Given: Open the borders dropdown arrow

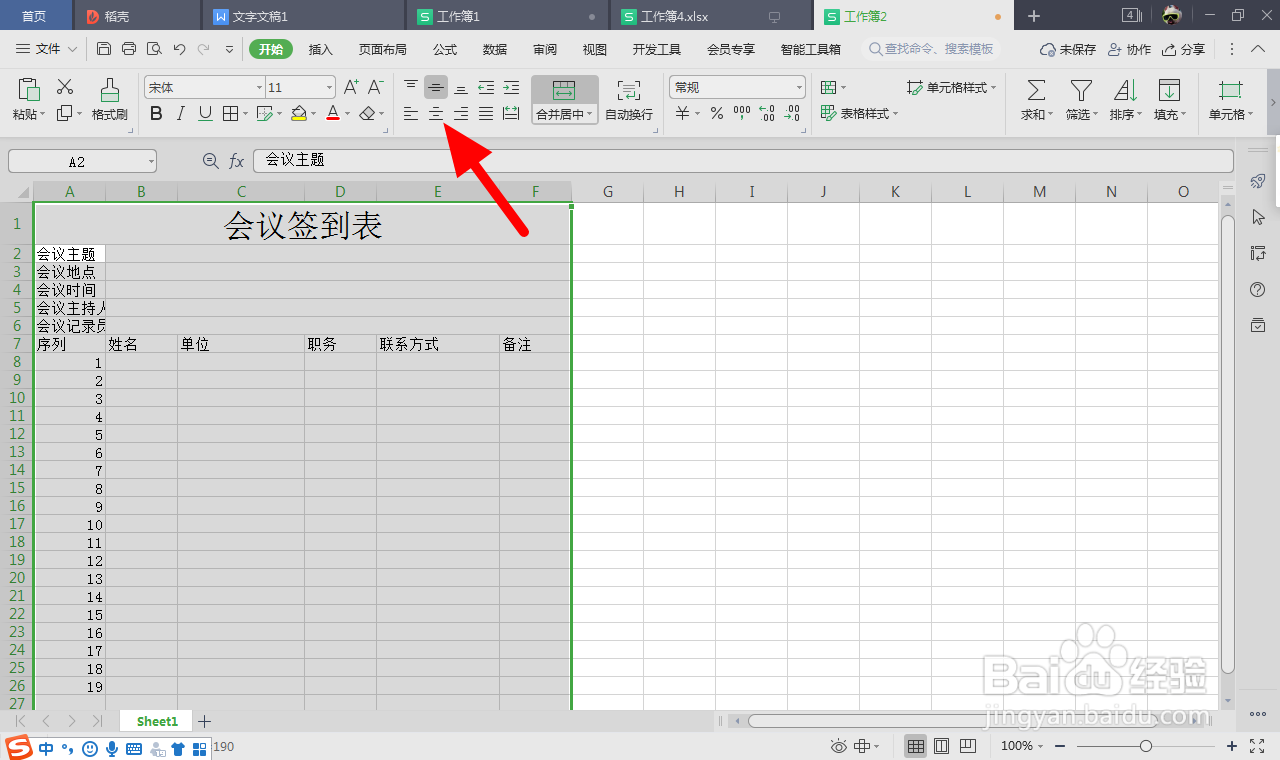Looking at the screenshot, I should [x=245, y=114].
